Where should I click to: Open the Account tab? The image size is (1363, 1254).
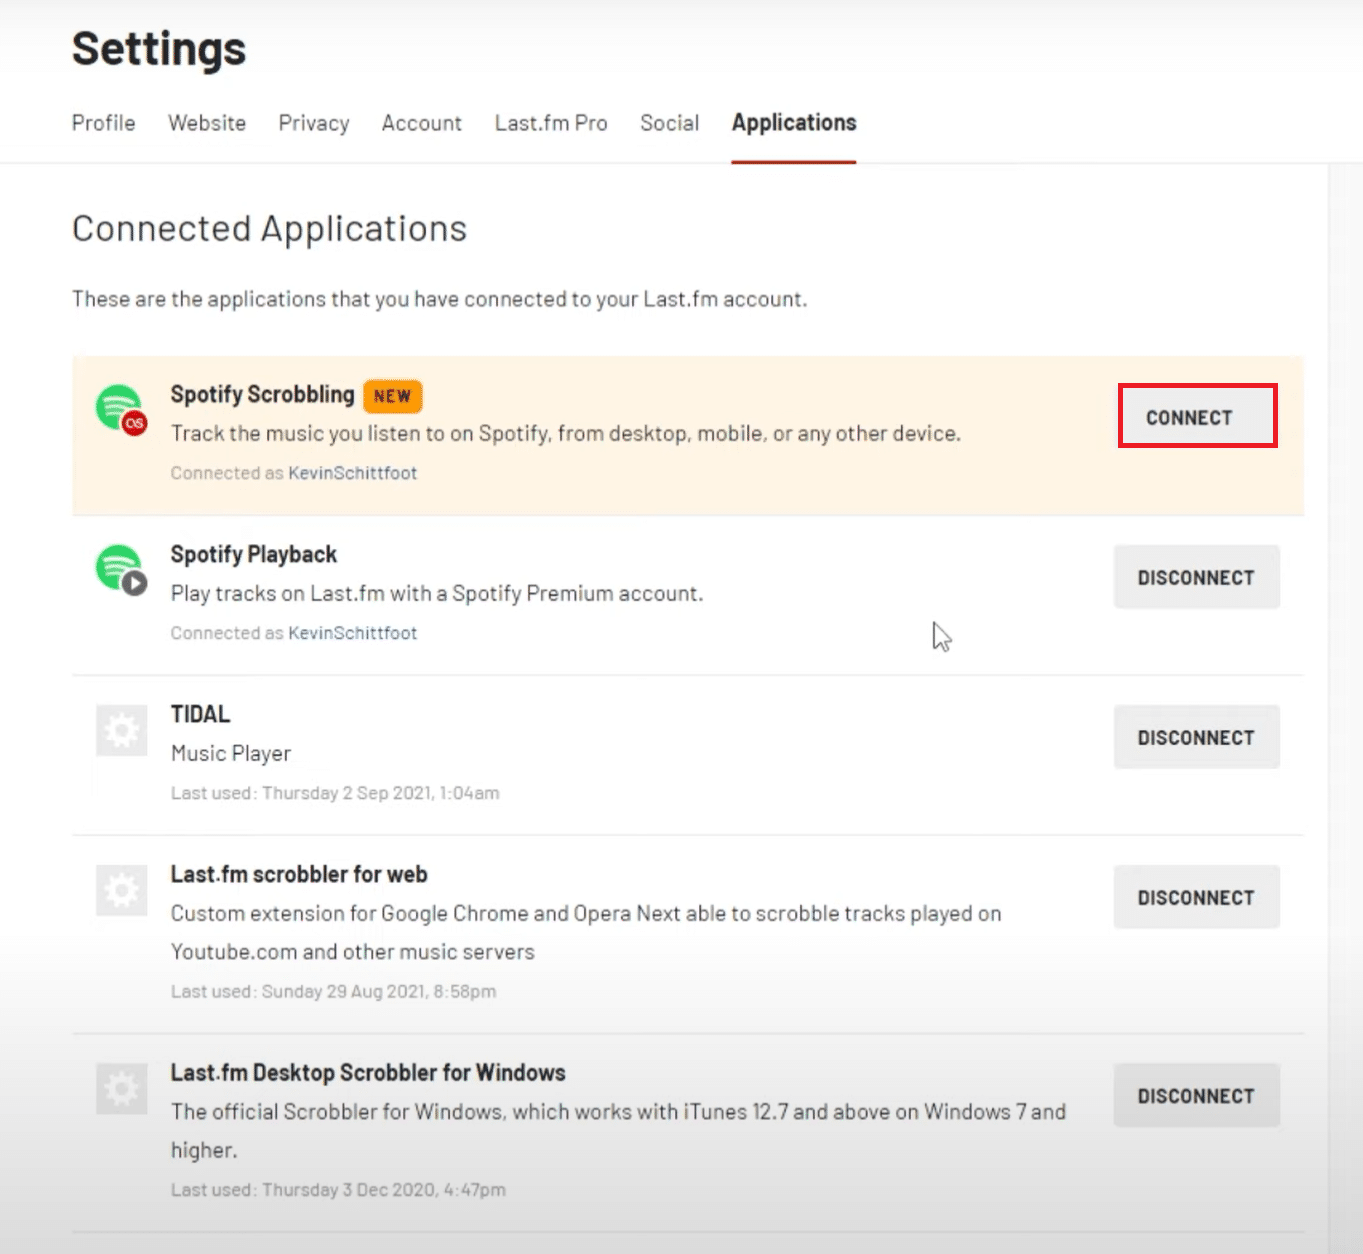click(x=422, y=123)
